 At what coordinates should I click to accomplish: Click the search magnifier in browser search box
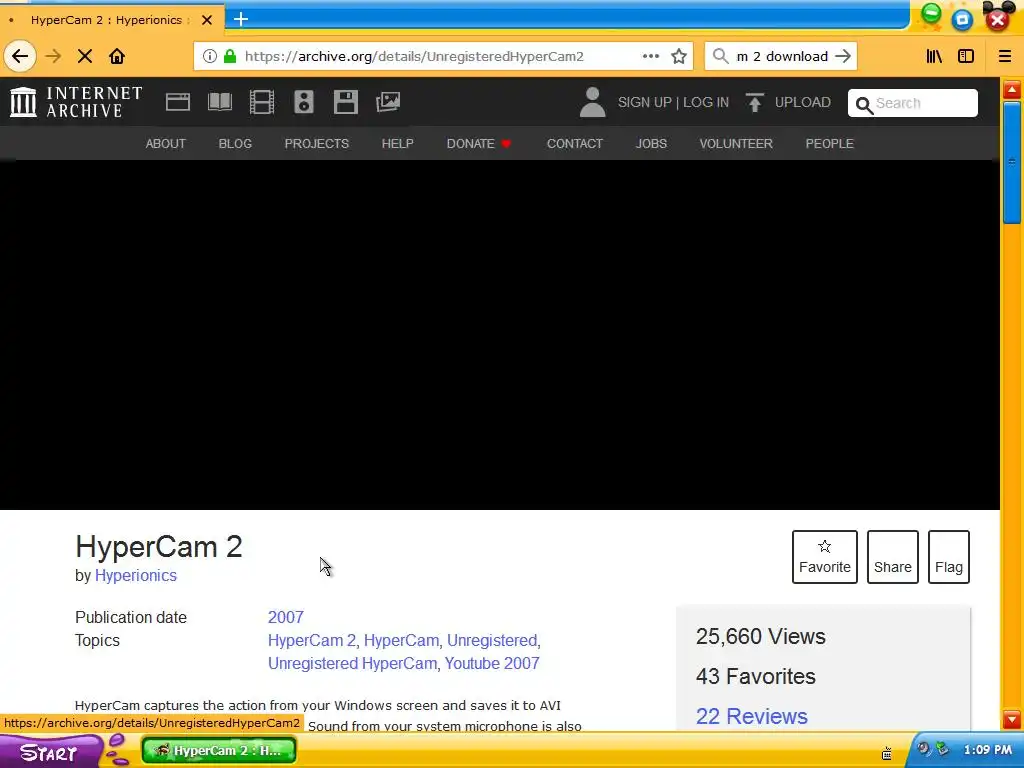720,56
